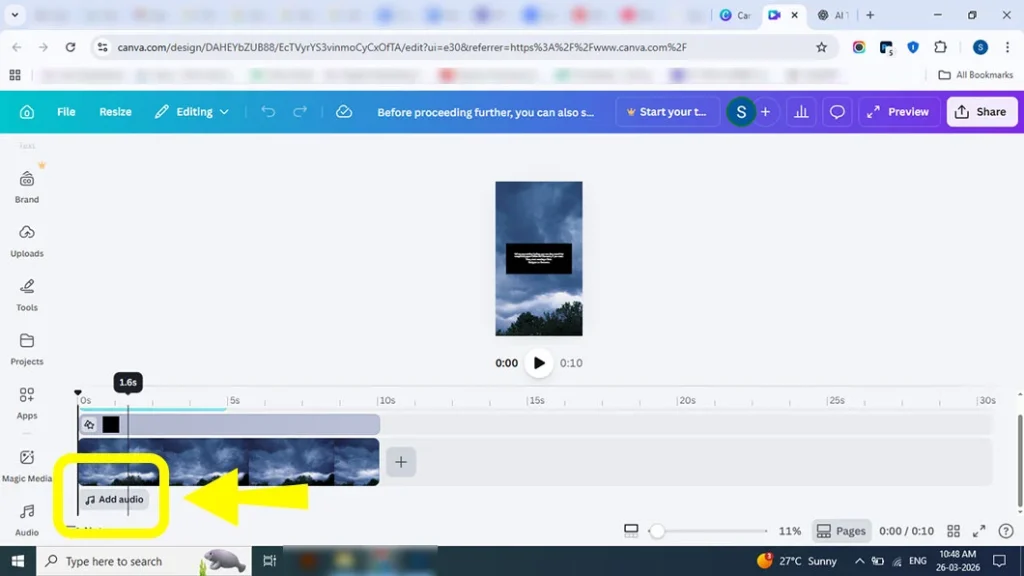The image size is (1024, 576).
Task: Click the insights chart icon in the toolbar
Action: pos(800,111)
